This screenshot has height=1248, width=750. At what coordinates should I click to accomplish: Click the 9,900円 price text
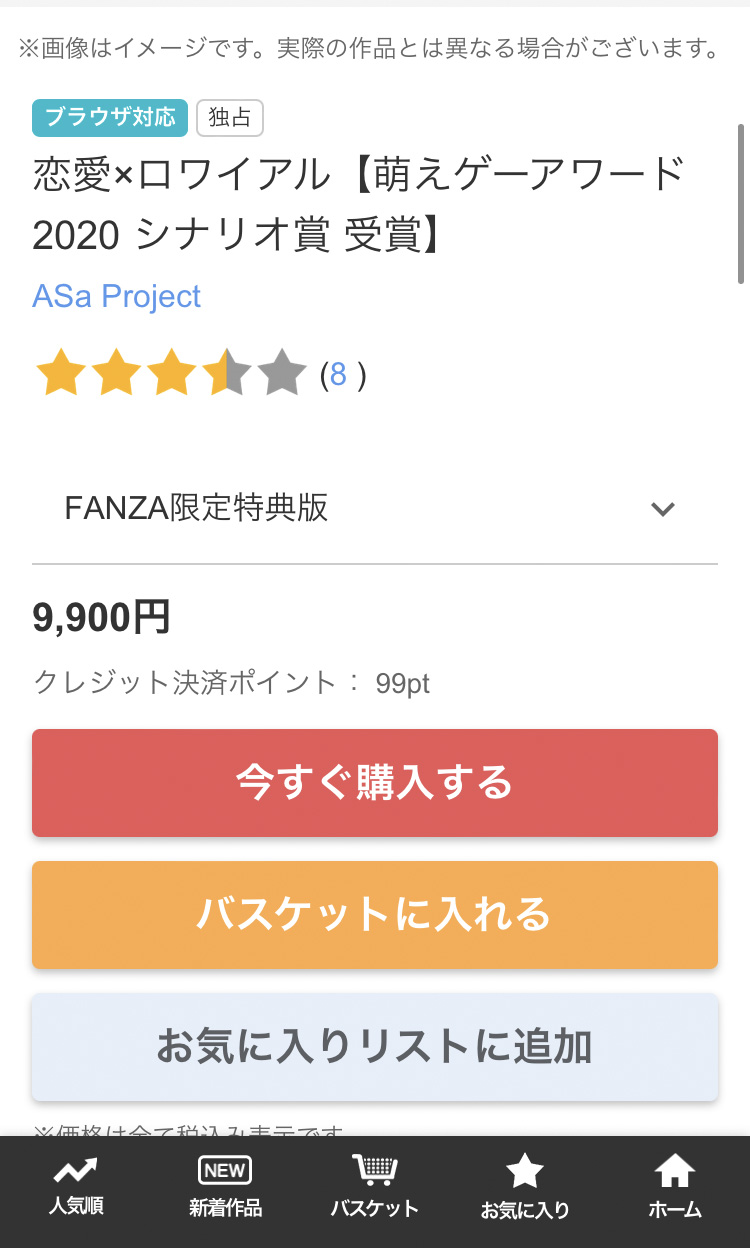pyautogui.click(x=101, y=617)
